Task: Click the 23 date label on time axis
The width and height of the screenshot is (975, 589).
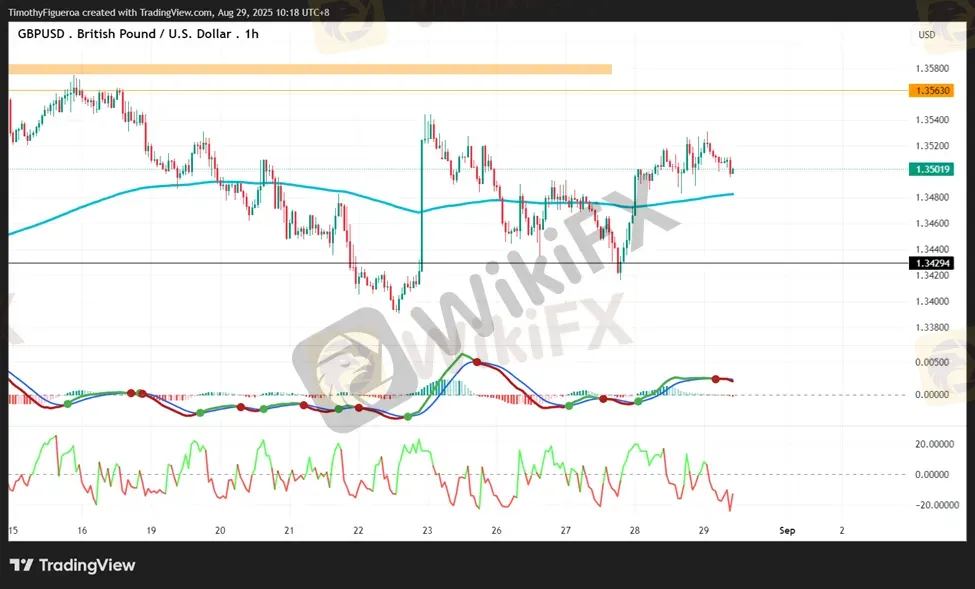Action: [x=427, y=531]
